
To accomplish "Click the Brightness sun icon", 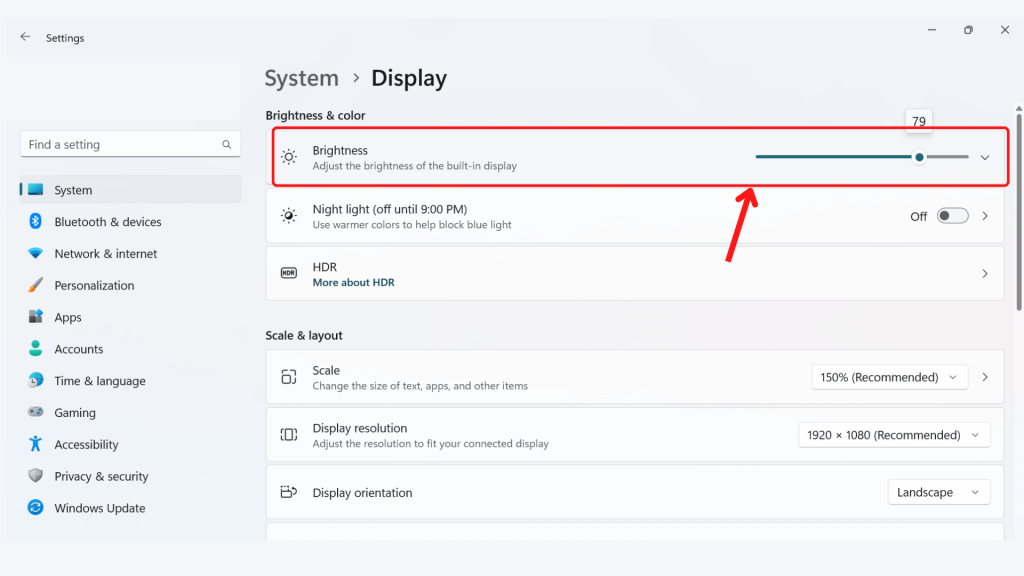I will coord(289,157).
